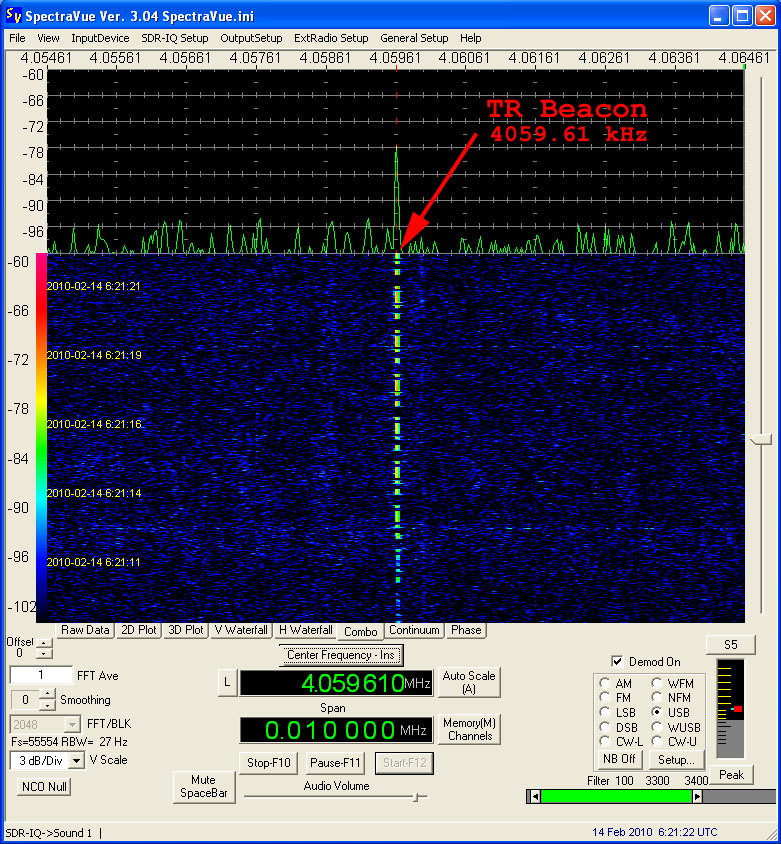The height and width of the screenshot is (844, 781).
Task: Switch to the Continuum tab
Action: tap(414, 630)
